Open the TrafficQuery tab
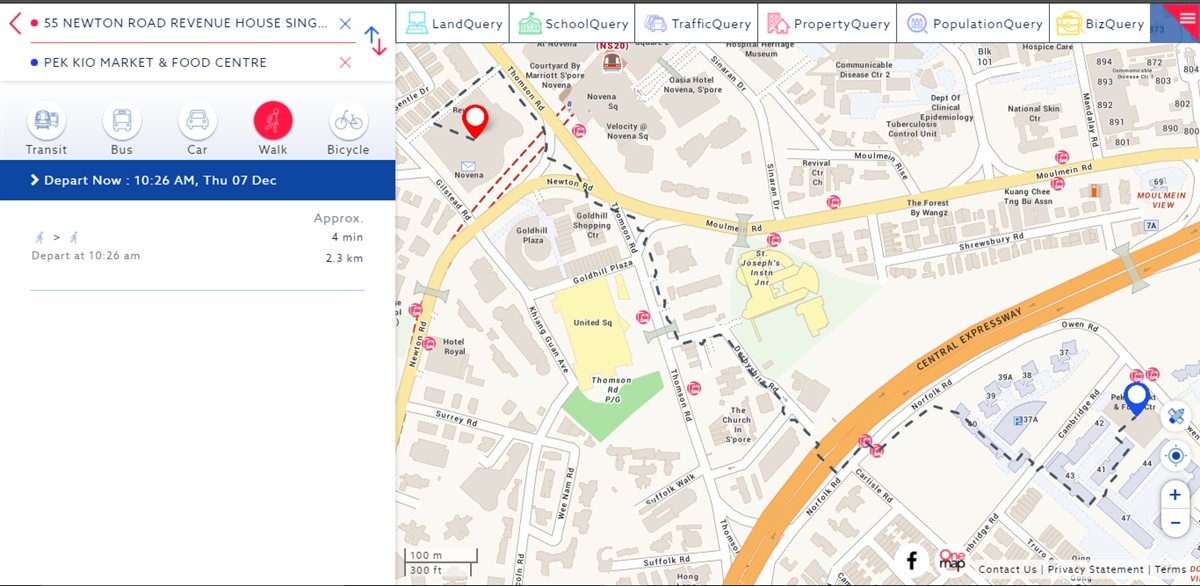The image size is (1200, 586). click(x=697, y=23)
